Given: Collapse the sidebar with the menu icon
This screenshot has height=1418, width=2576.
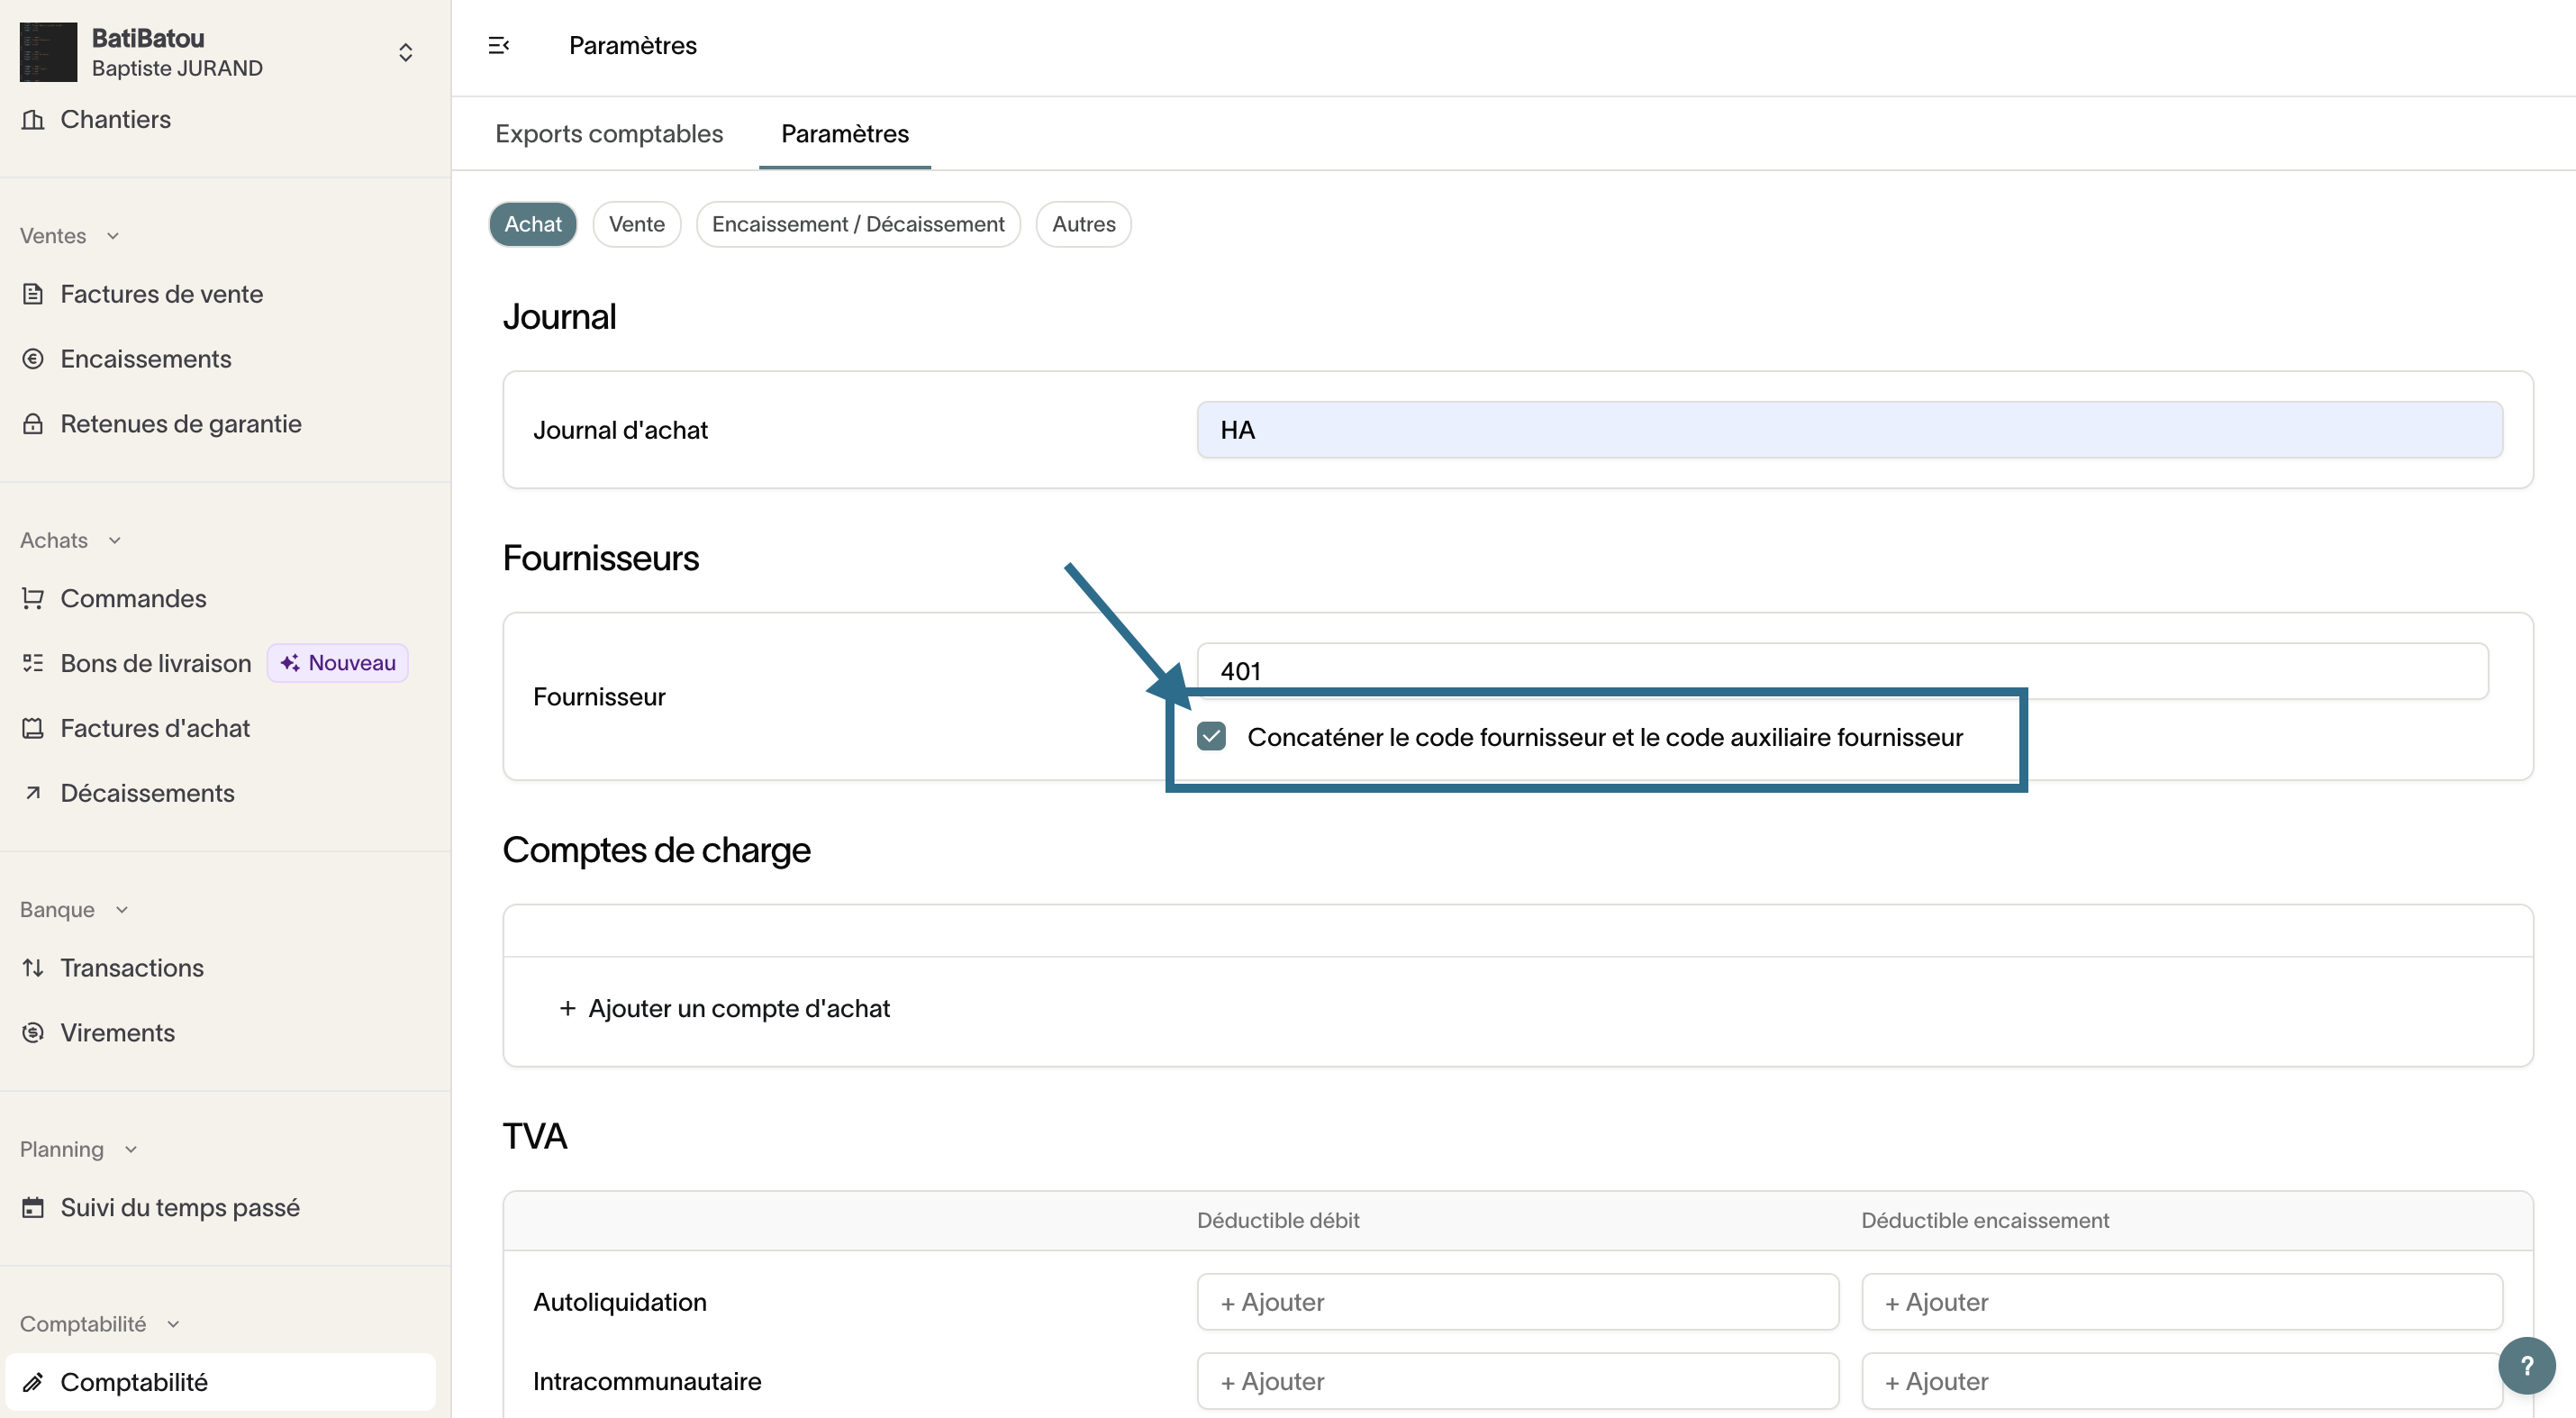Looking at the screenshot, I should [498, 45].
